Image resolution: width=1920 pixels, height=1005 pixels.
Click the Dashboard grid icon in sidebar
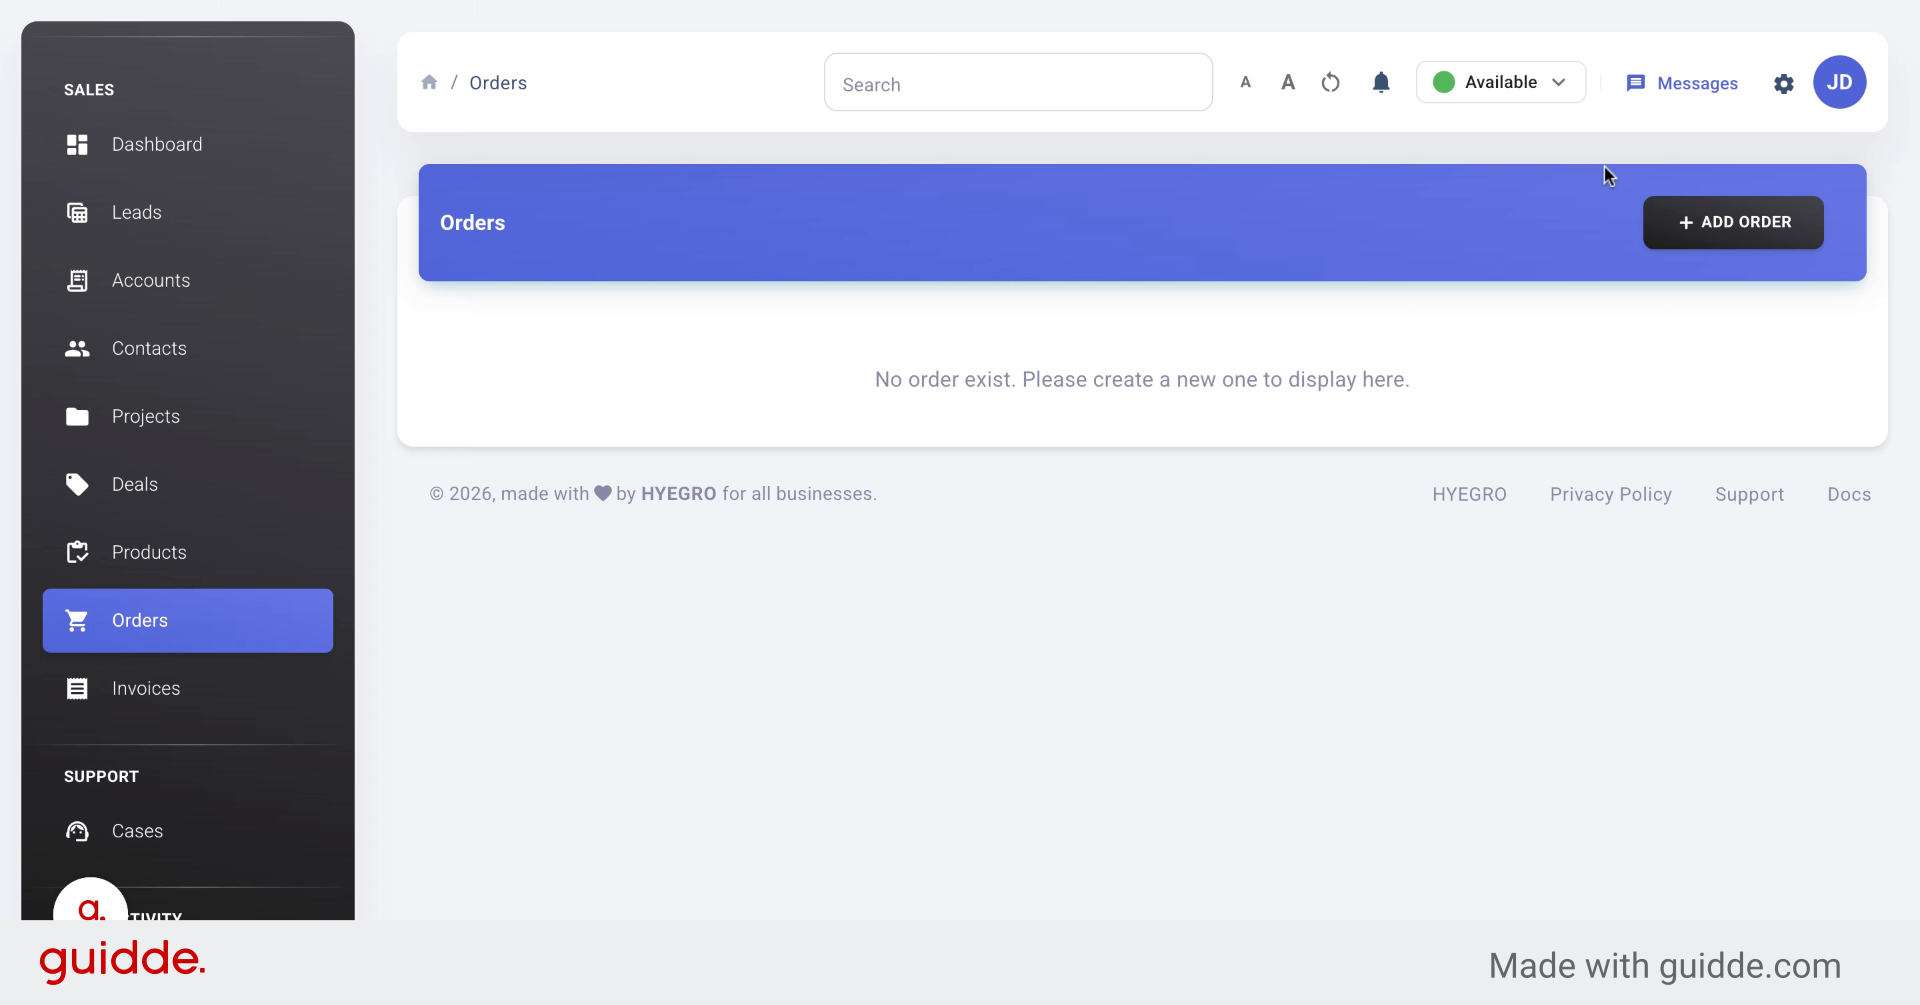(x=77, y=145)
